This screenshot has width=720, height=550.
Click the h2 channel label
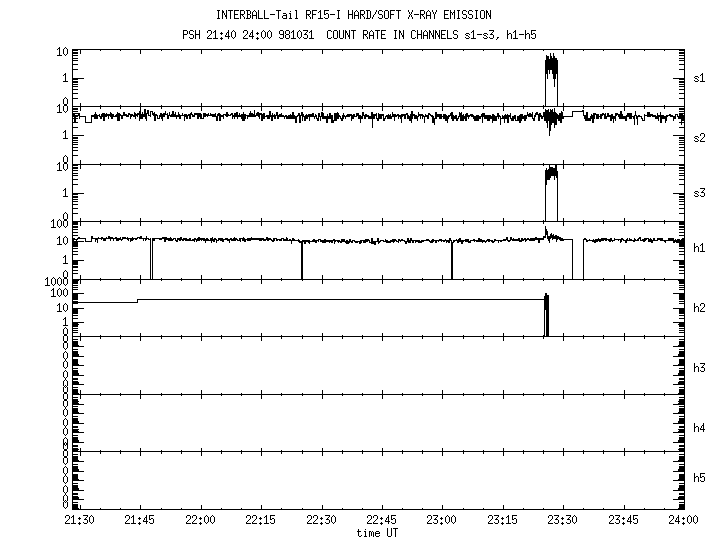tap(700, 308)
